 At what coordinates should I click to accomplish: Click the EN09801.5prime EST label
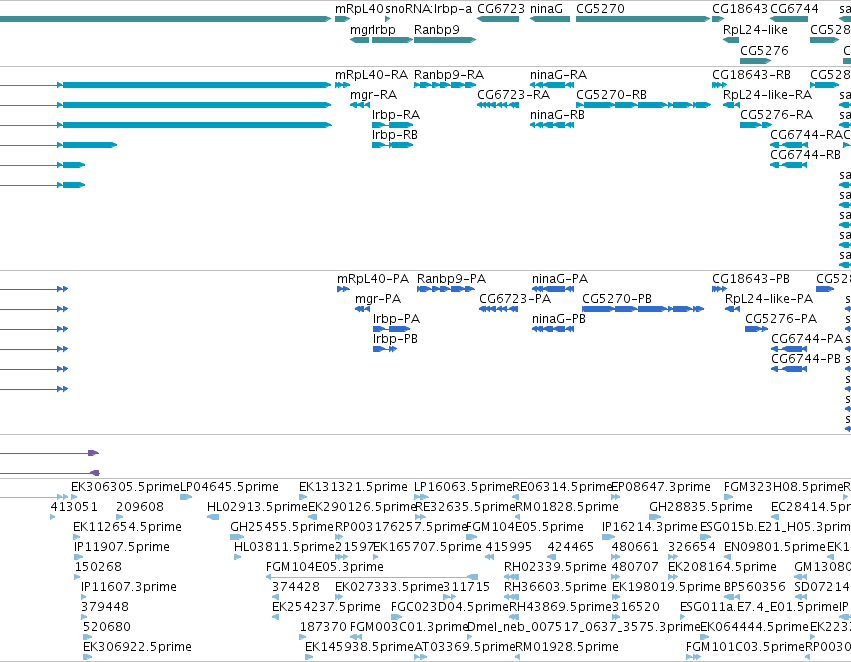pyautogui.click(x=774, y=546)
